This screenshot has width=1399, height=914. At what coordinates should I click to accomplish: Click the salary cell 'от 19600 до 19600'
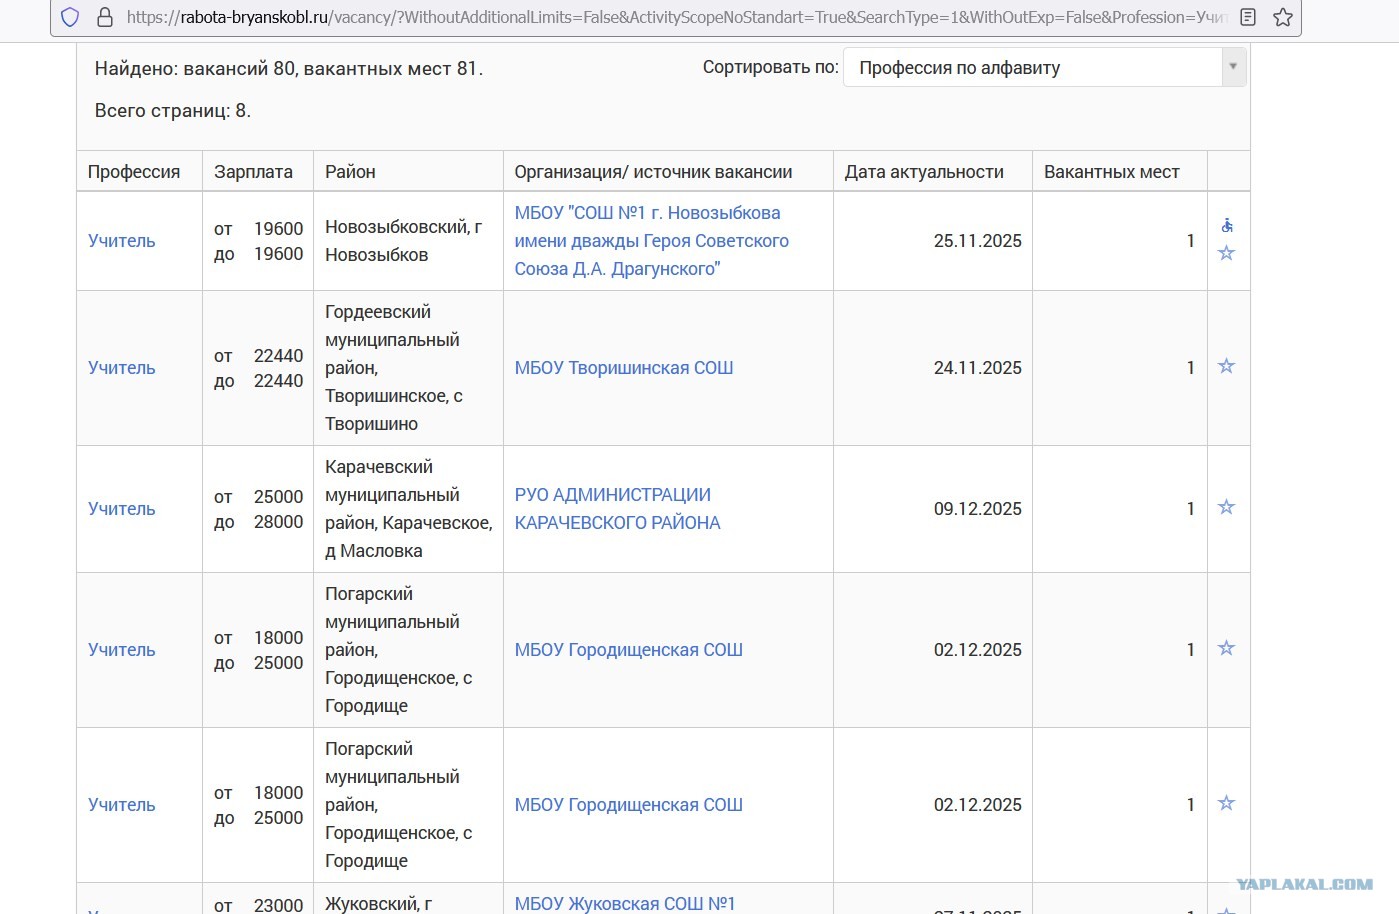[258, 241]
